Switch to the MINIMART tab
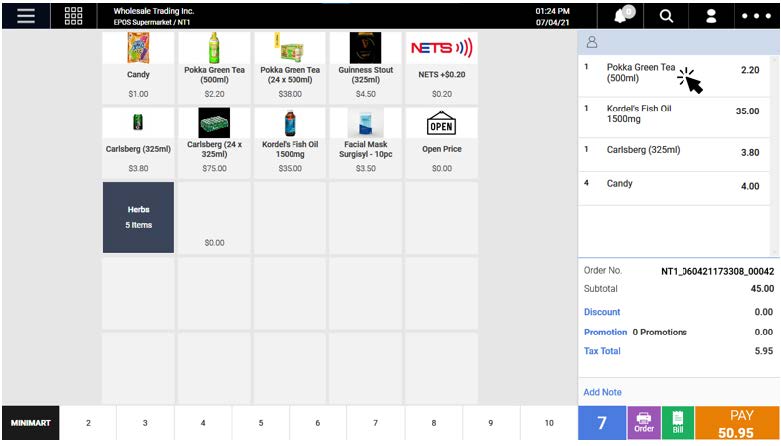This screenshot has width=781, height=446. pos(30,423)
